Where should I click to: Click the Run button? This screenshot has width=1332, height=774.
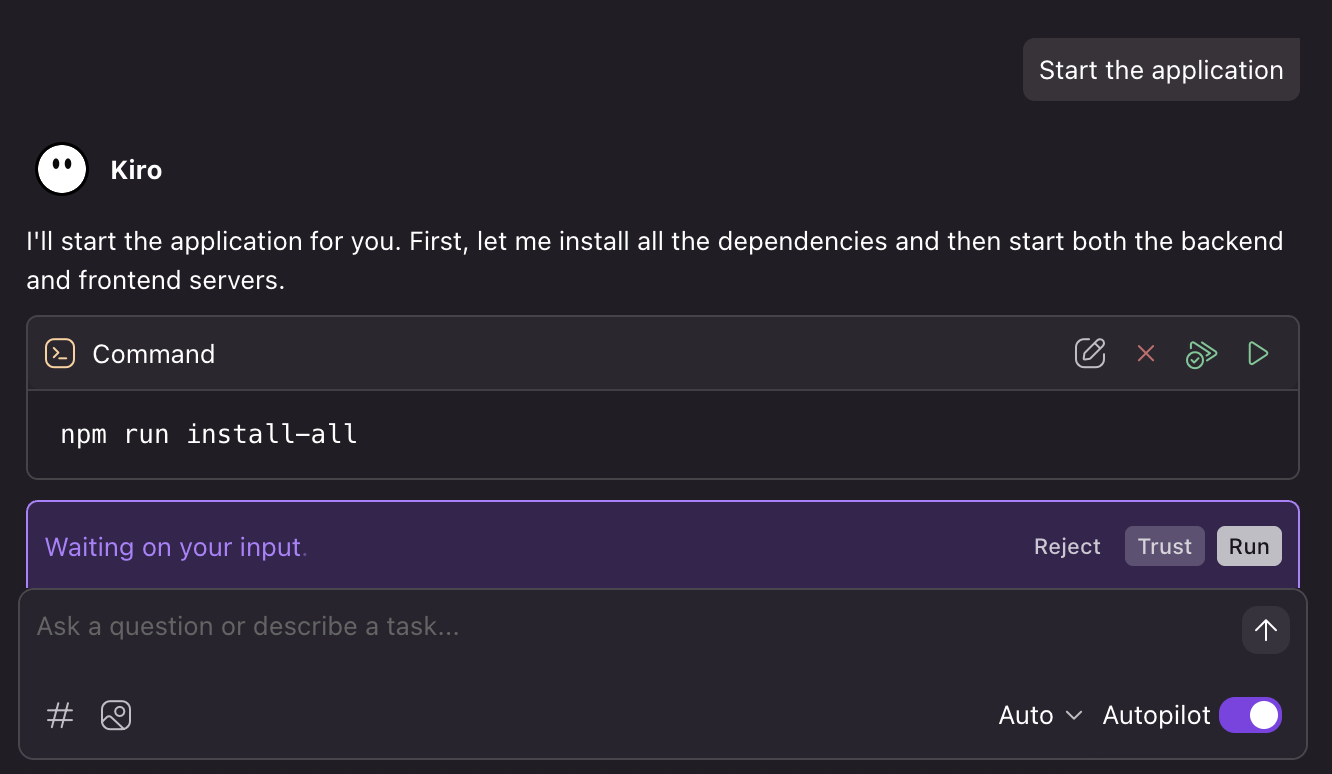pos(1249,546)
